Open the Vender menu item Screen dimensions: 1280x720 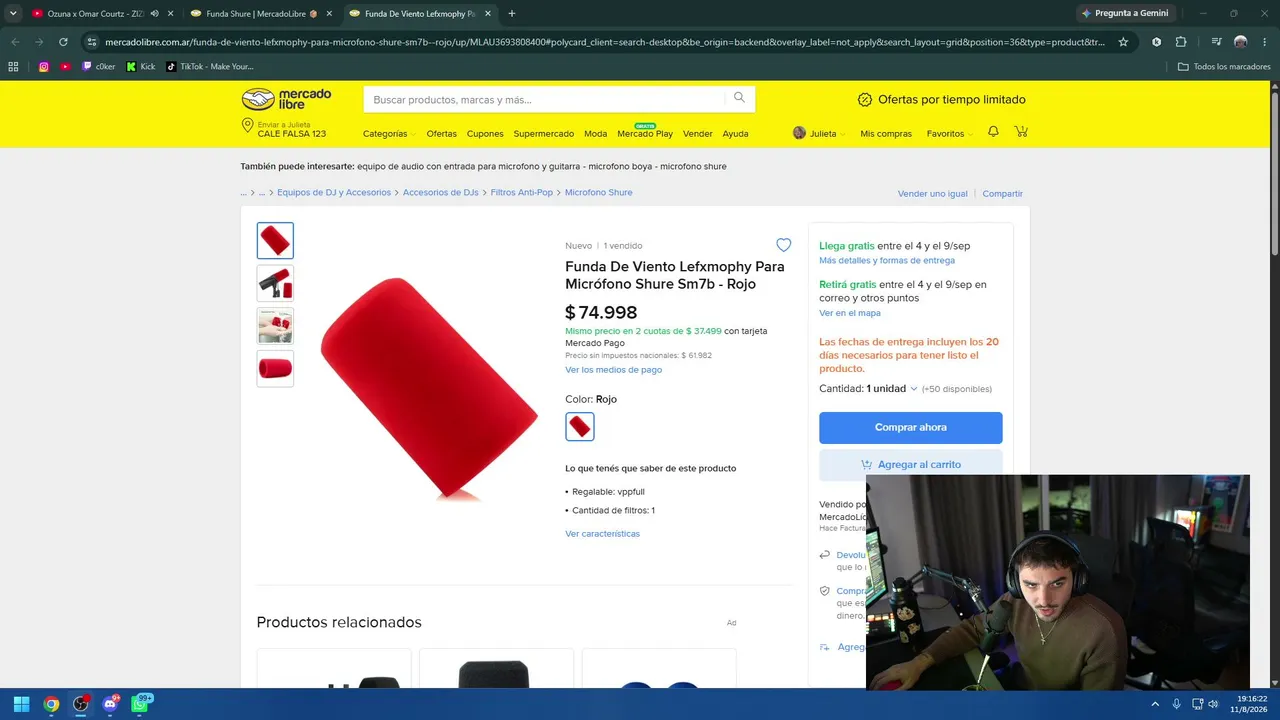[x=698, y=134]
